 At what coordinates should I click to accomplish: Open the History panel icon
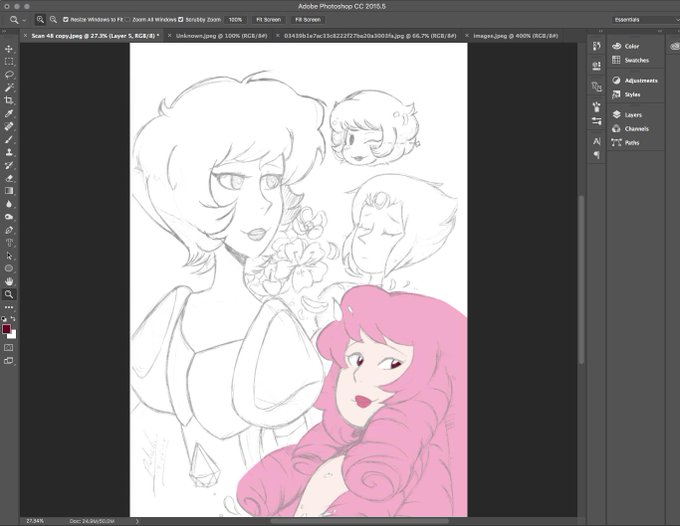pos(597,46)
